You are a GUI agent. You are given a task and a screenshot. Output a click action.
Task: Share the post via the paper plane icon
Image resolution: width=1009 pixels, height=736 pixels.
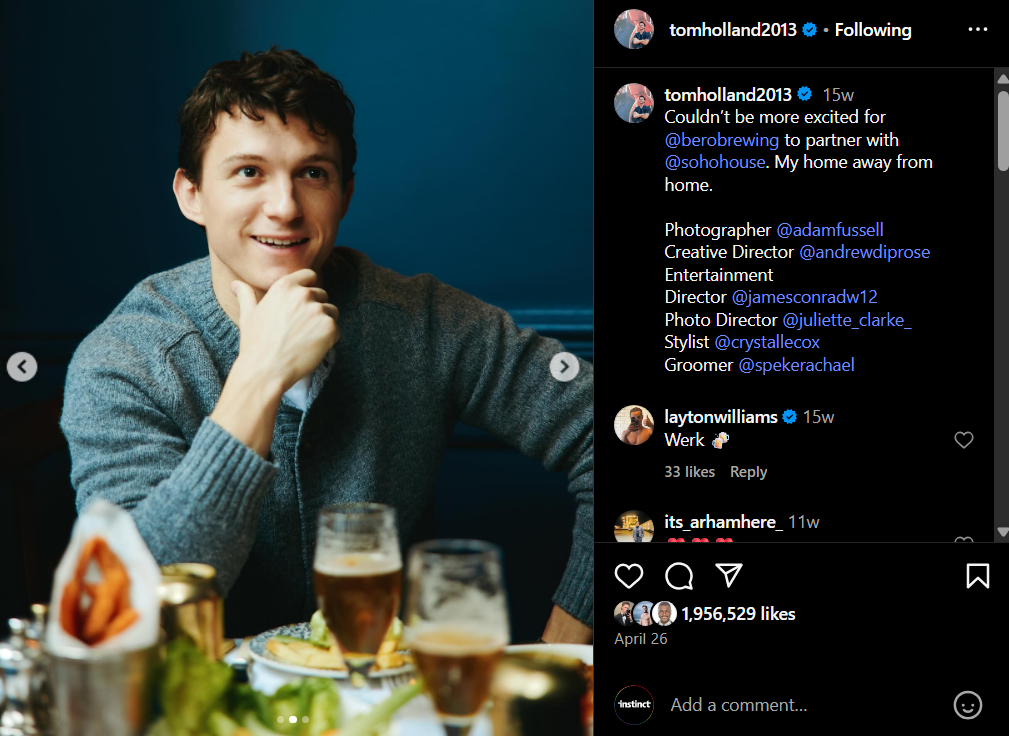pos(728,575)
